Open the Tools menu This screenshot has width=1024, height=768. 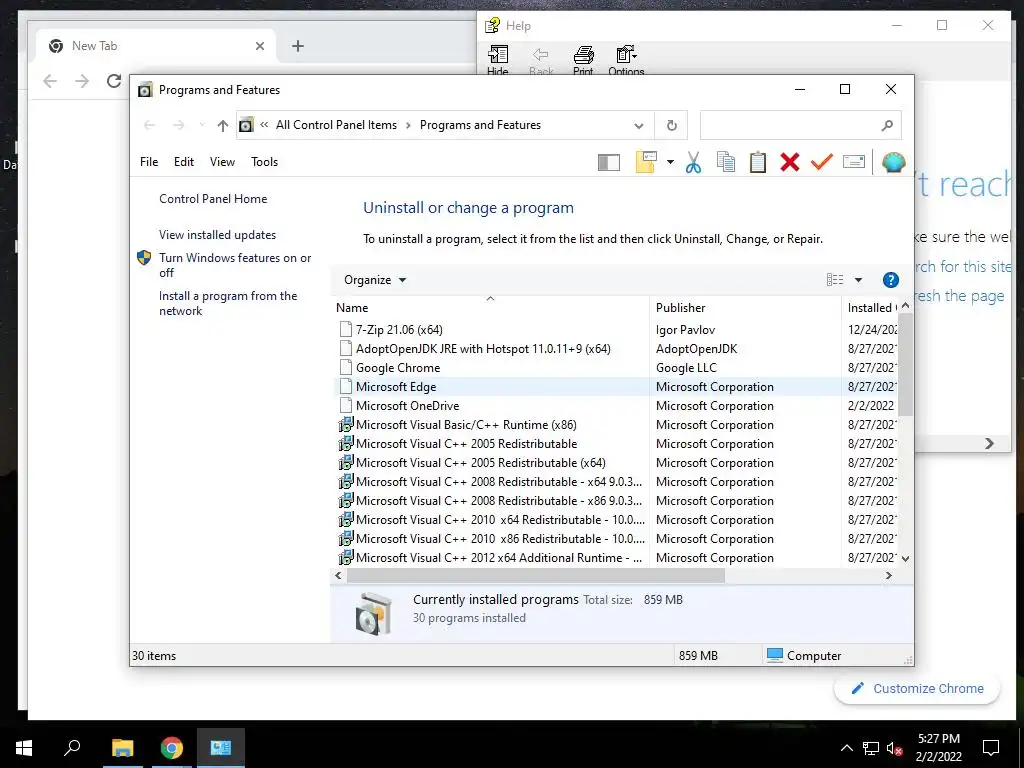click(264, 162)
